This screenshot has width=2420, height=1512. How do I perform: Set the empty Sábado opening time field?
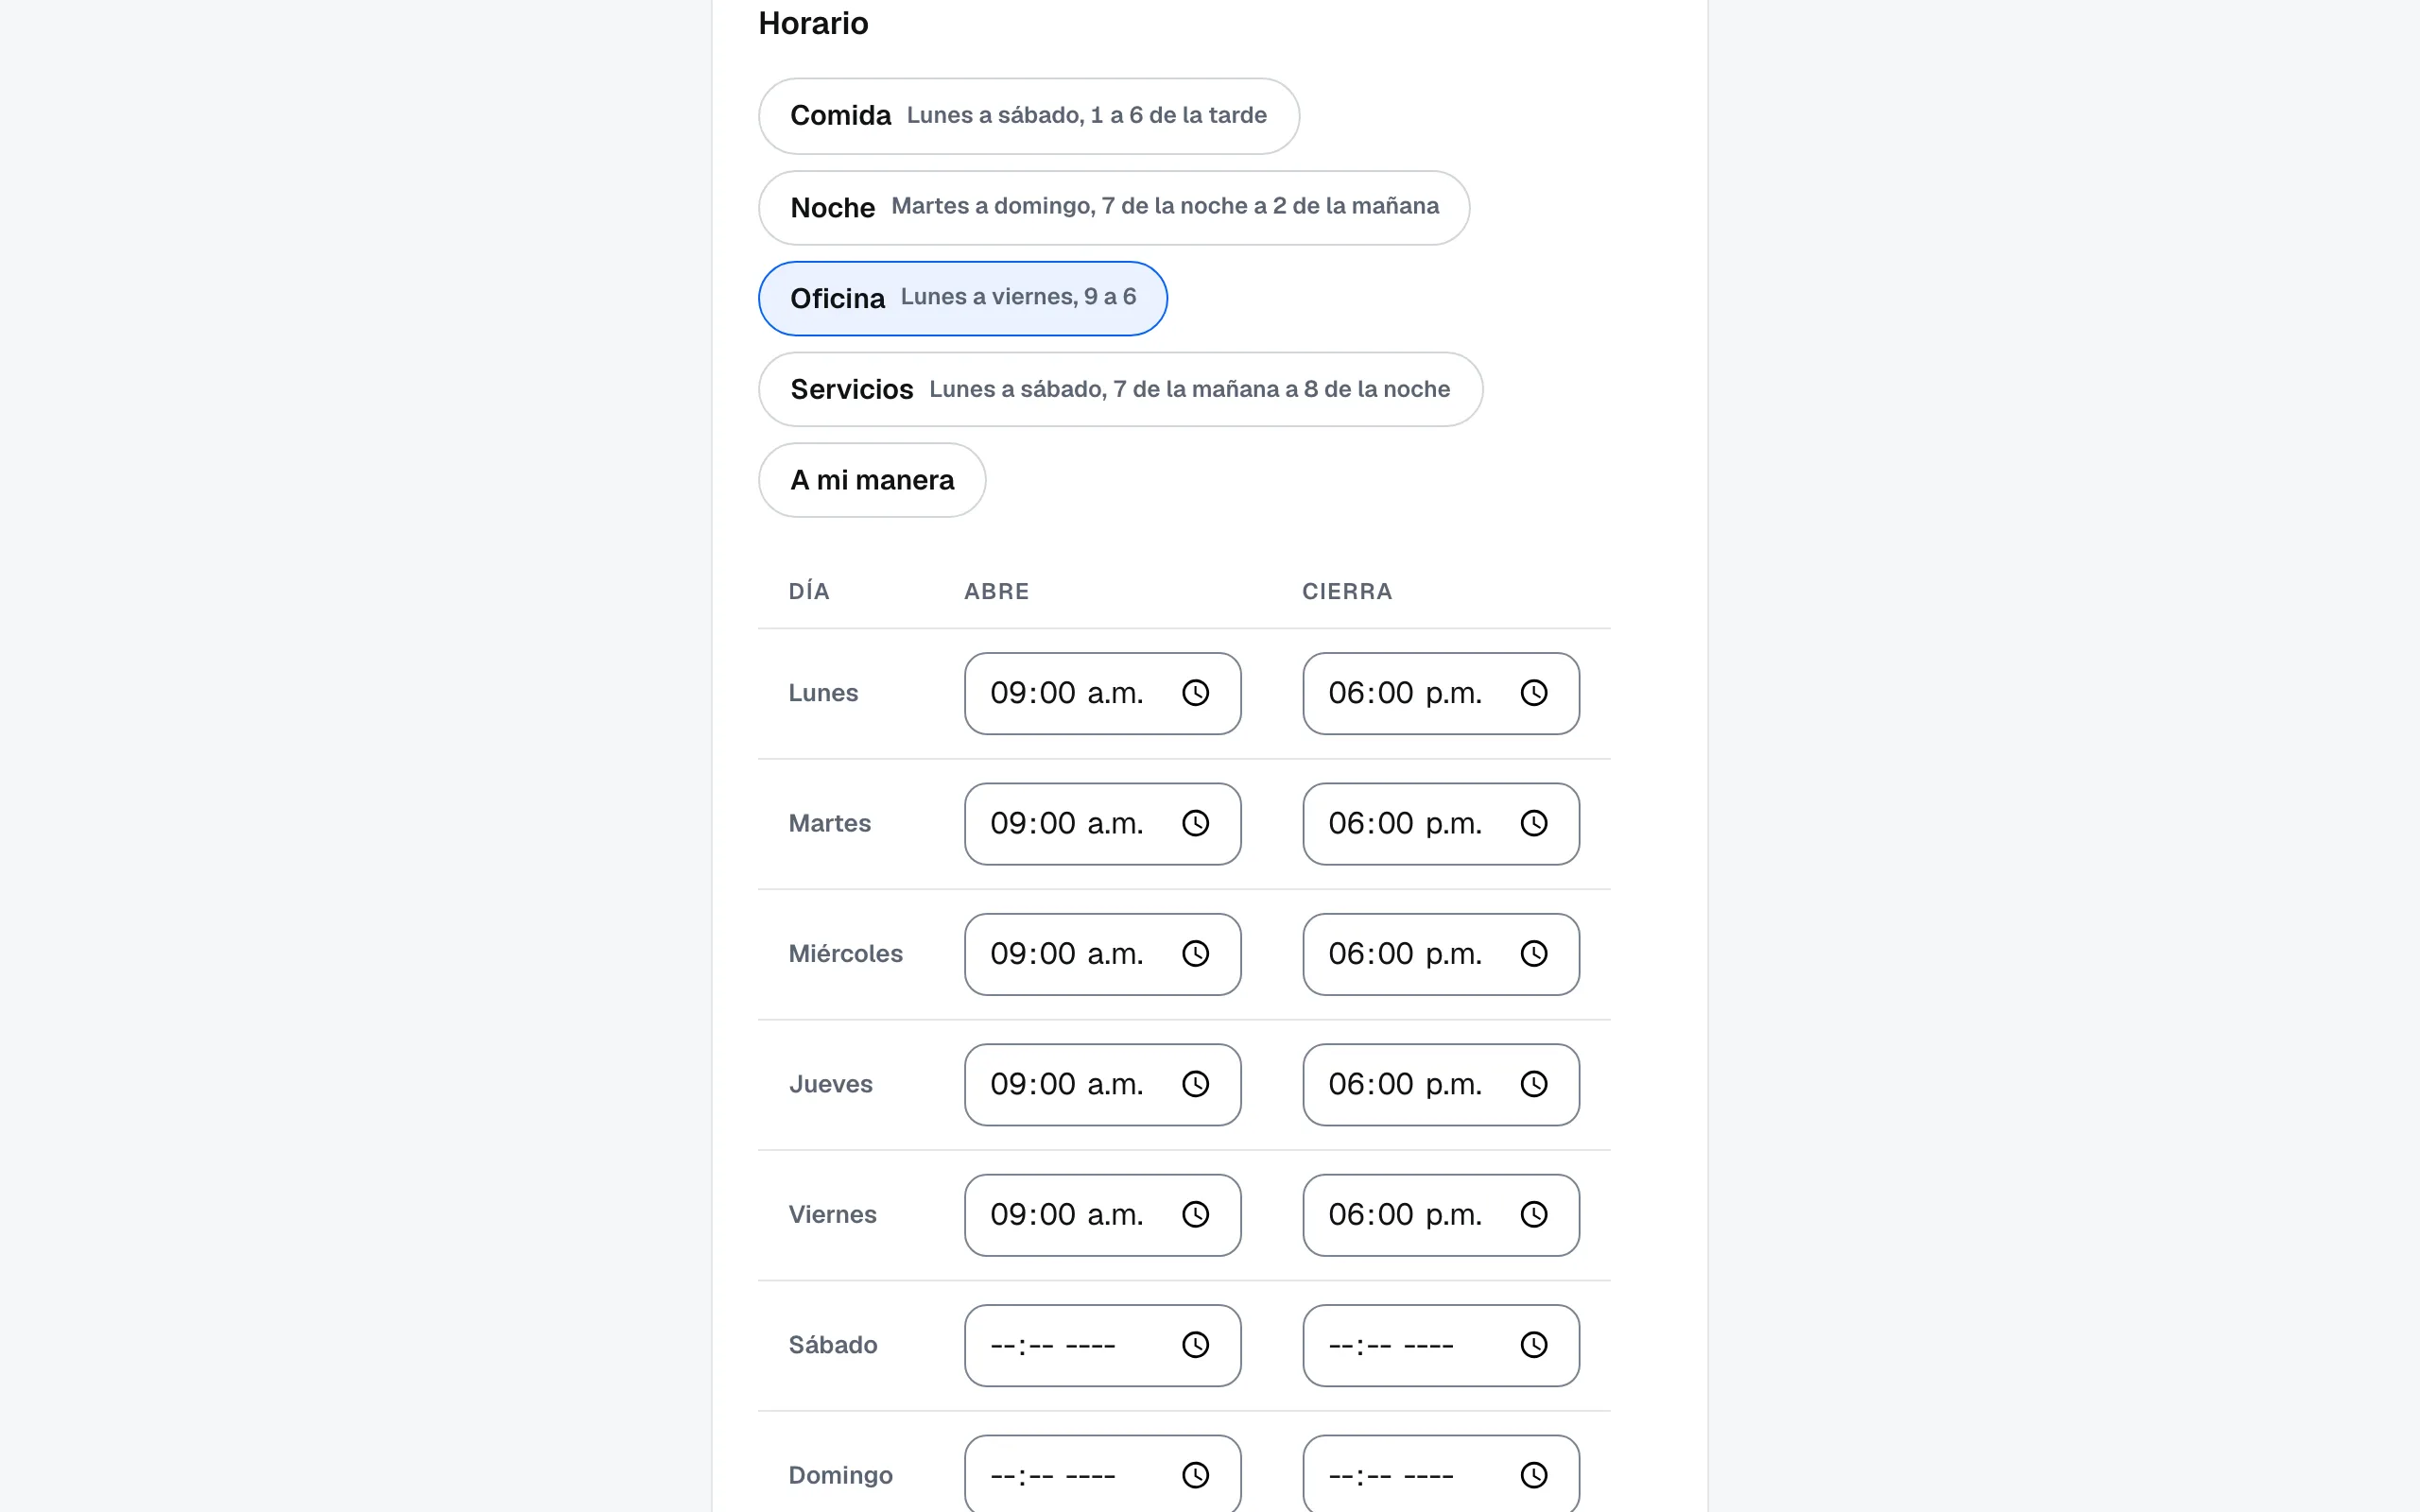(1102, 1345)
